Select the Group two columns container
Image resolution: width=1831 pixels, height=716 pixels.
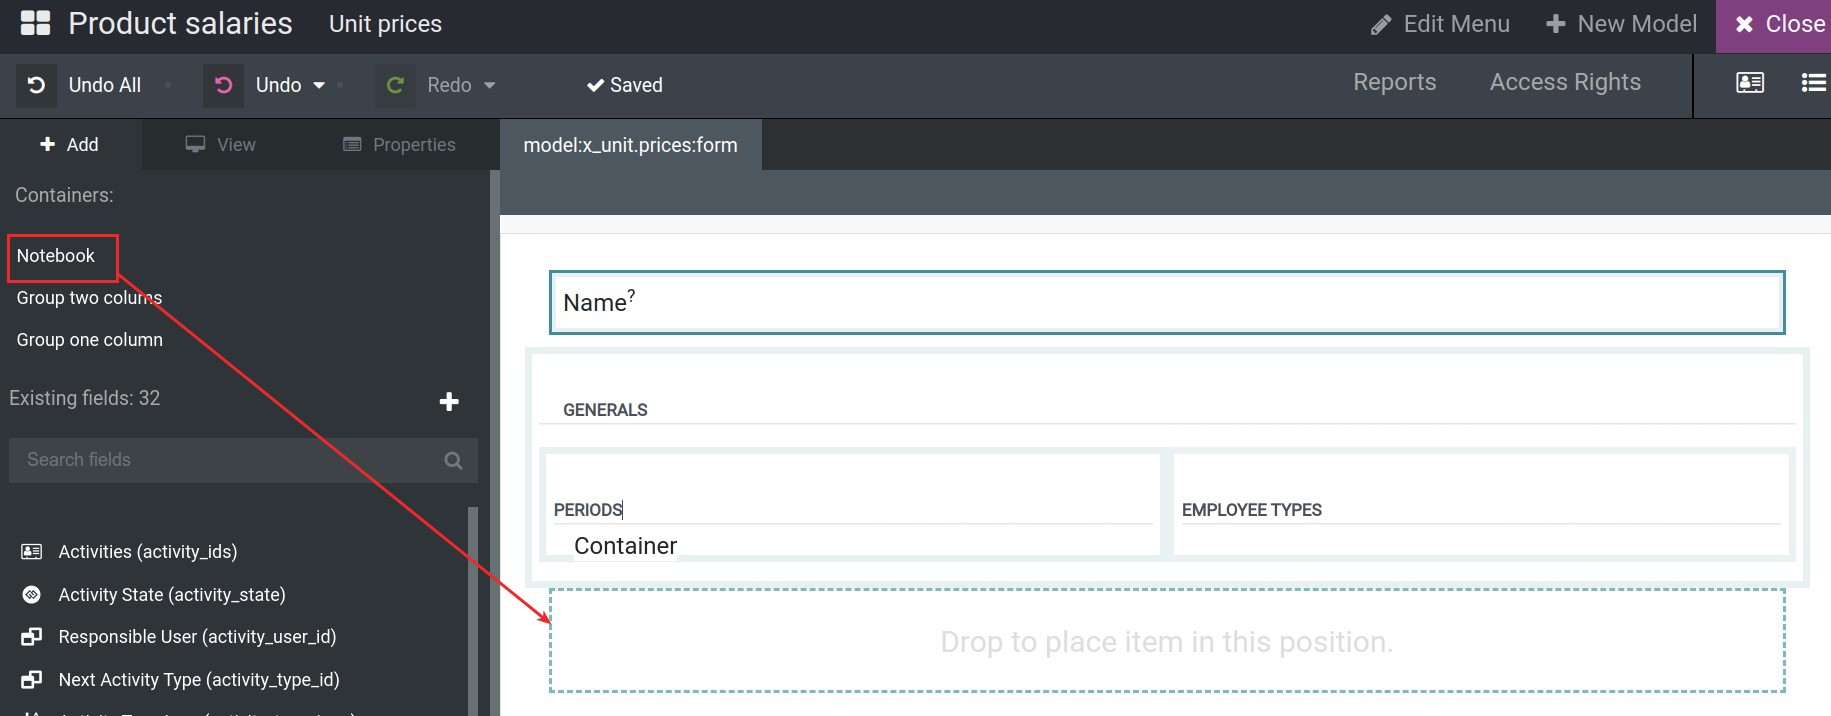pos(89,298)
